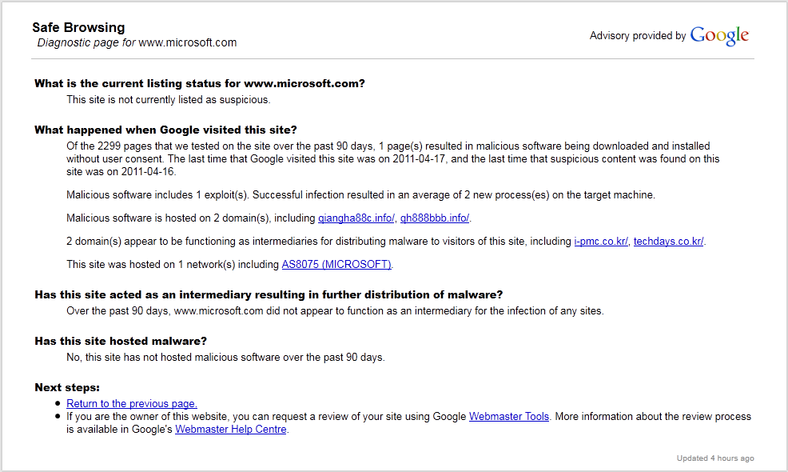This screenshot has height=472, width=788.
Task: Click the 'Diagnostic page for www.microsoft.com' subtitle
Action: click(x=137, y=43)
